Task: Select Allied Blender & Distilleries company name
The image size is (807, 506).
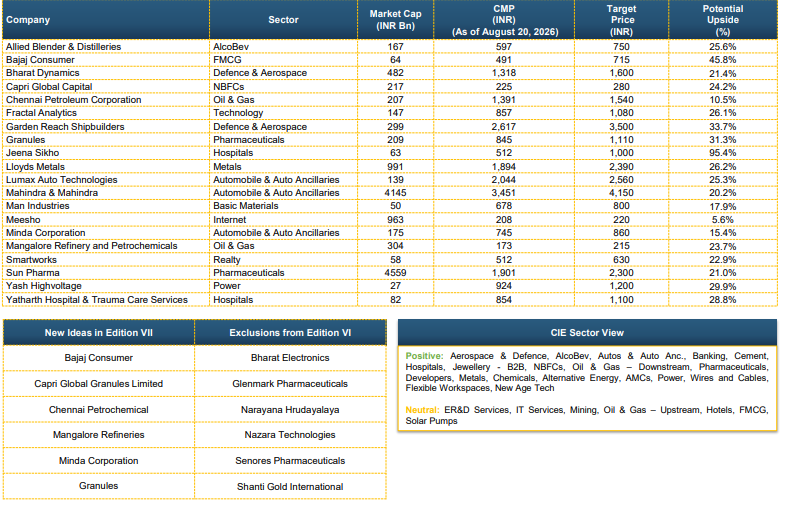Action: click(x=63, y=47)
